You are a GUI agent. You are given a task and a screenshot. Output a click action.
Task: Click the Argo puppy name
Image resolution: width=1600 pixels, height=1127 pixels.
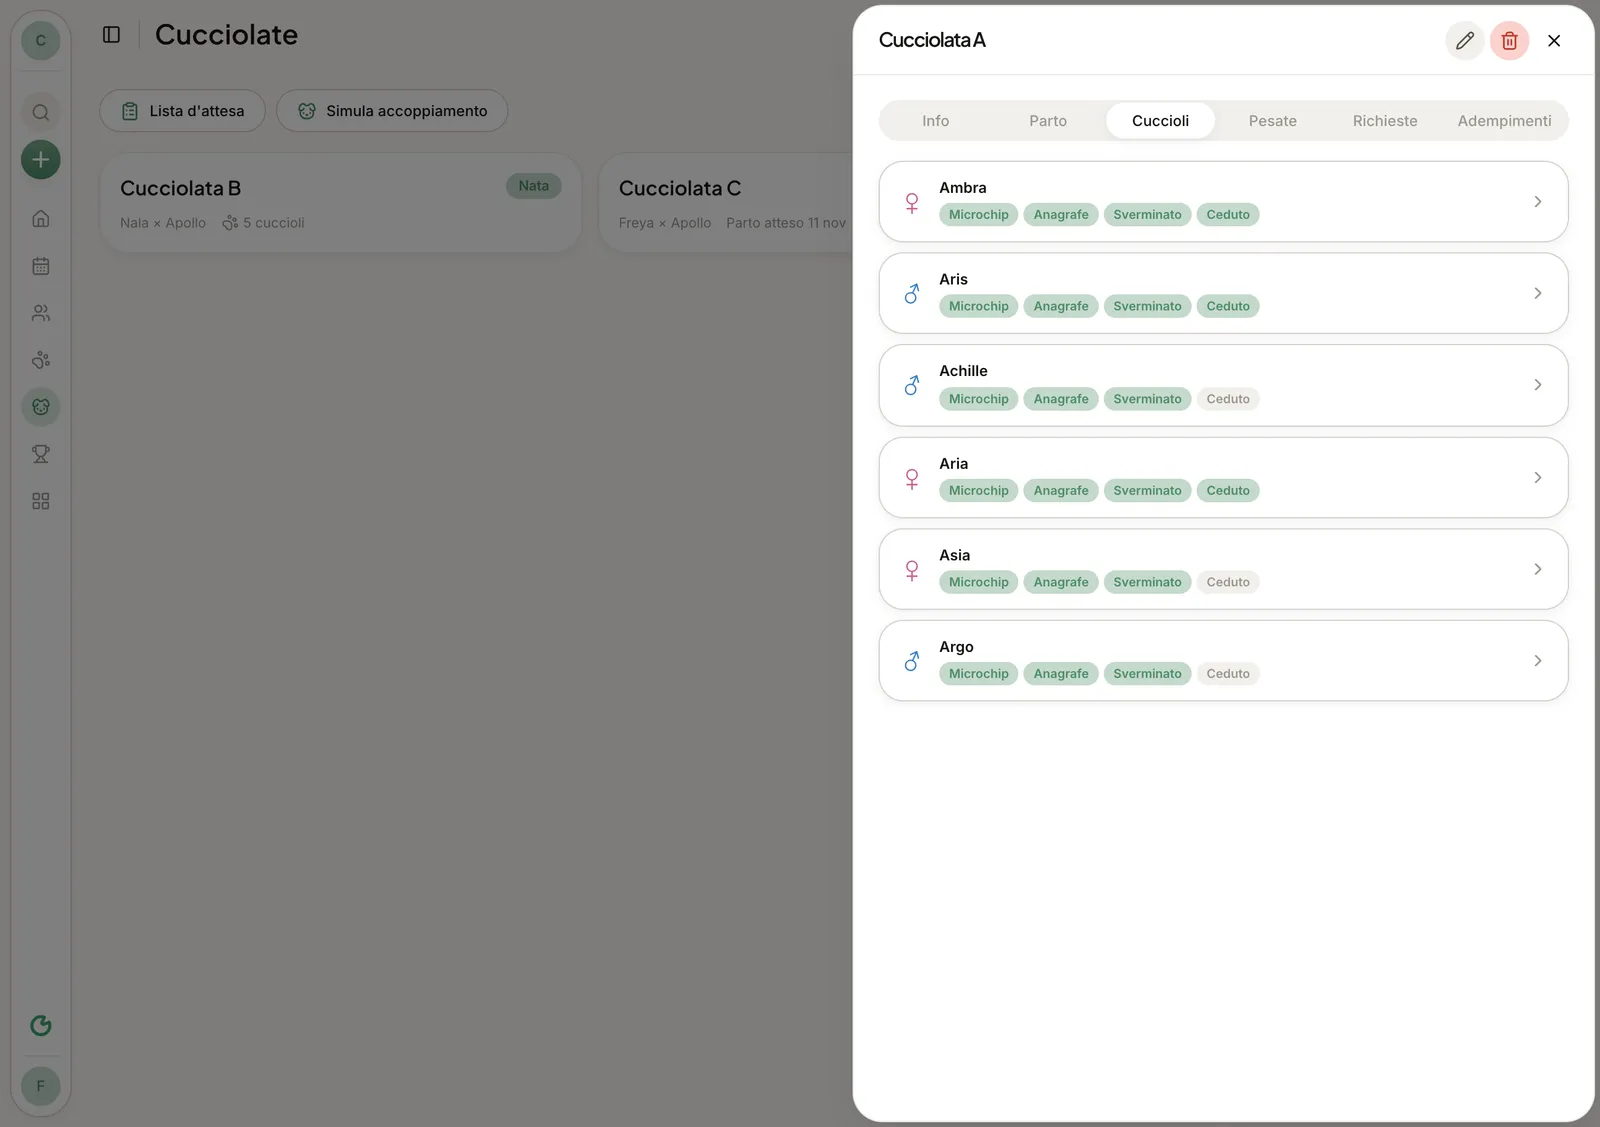click(956, 647)
